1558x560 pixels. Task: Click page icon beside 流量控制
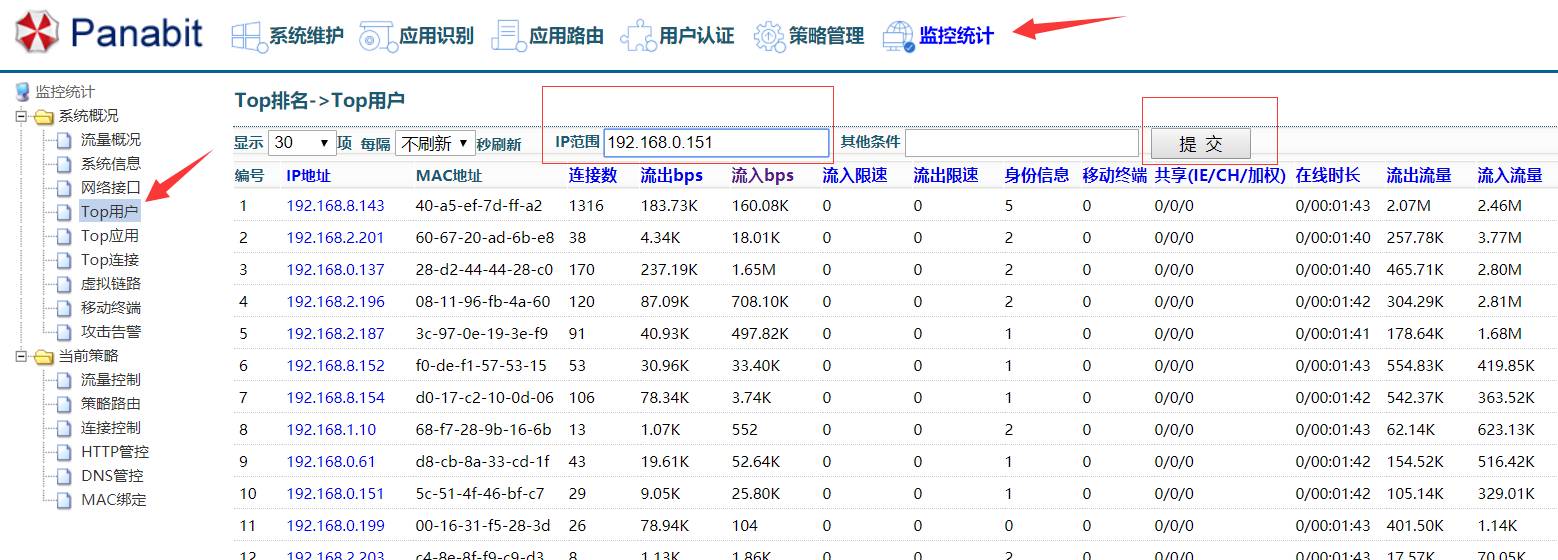pyautogui.click(x=65, y=380)
